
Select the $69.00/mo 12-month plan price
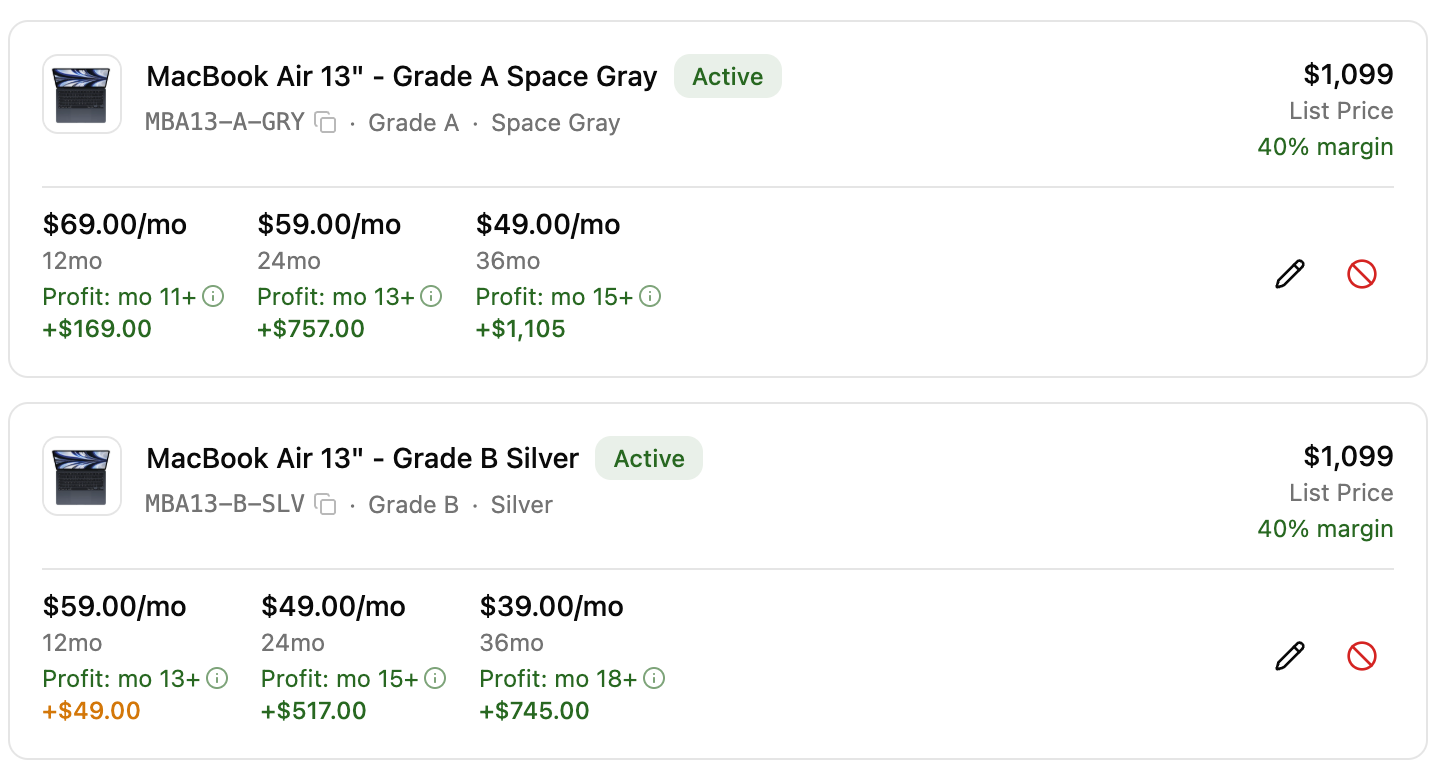115,225
